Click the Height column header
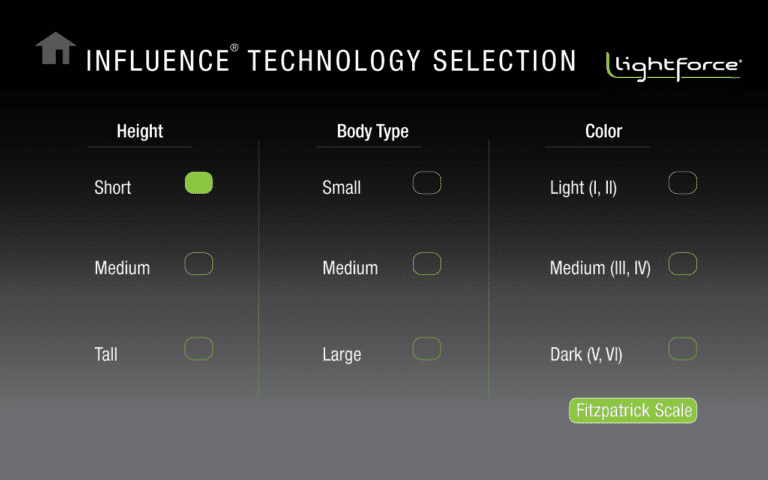This screenshot has width=768, height=480. 140,131
